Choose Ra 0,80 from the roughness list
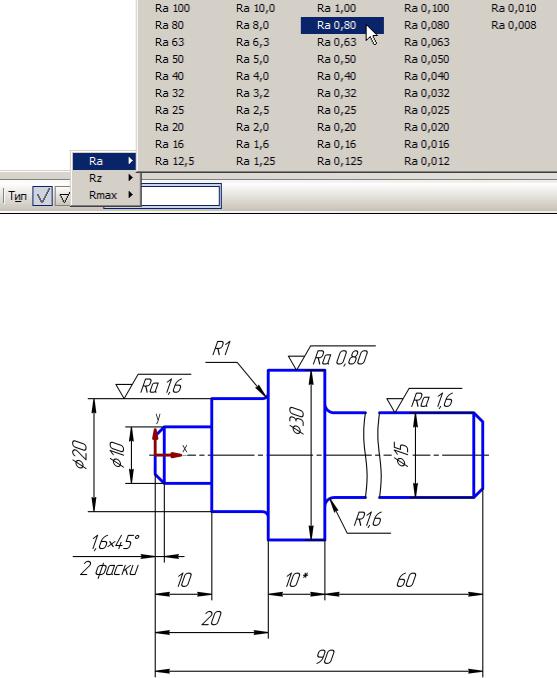Viewport: 557px width, 678px height. click(342, 26)
